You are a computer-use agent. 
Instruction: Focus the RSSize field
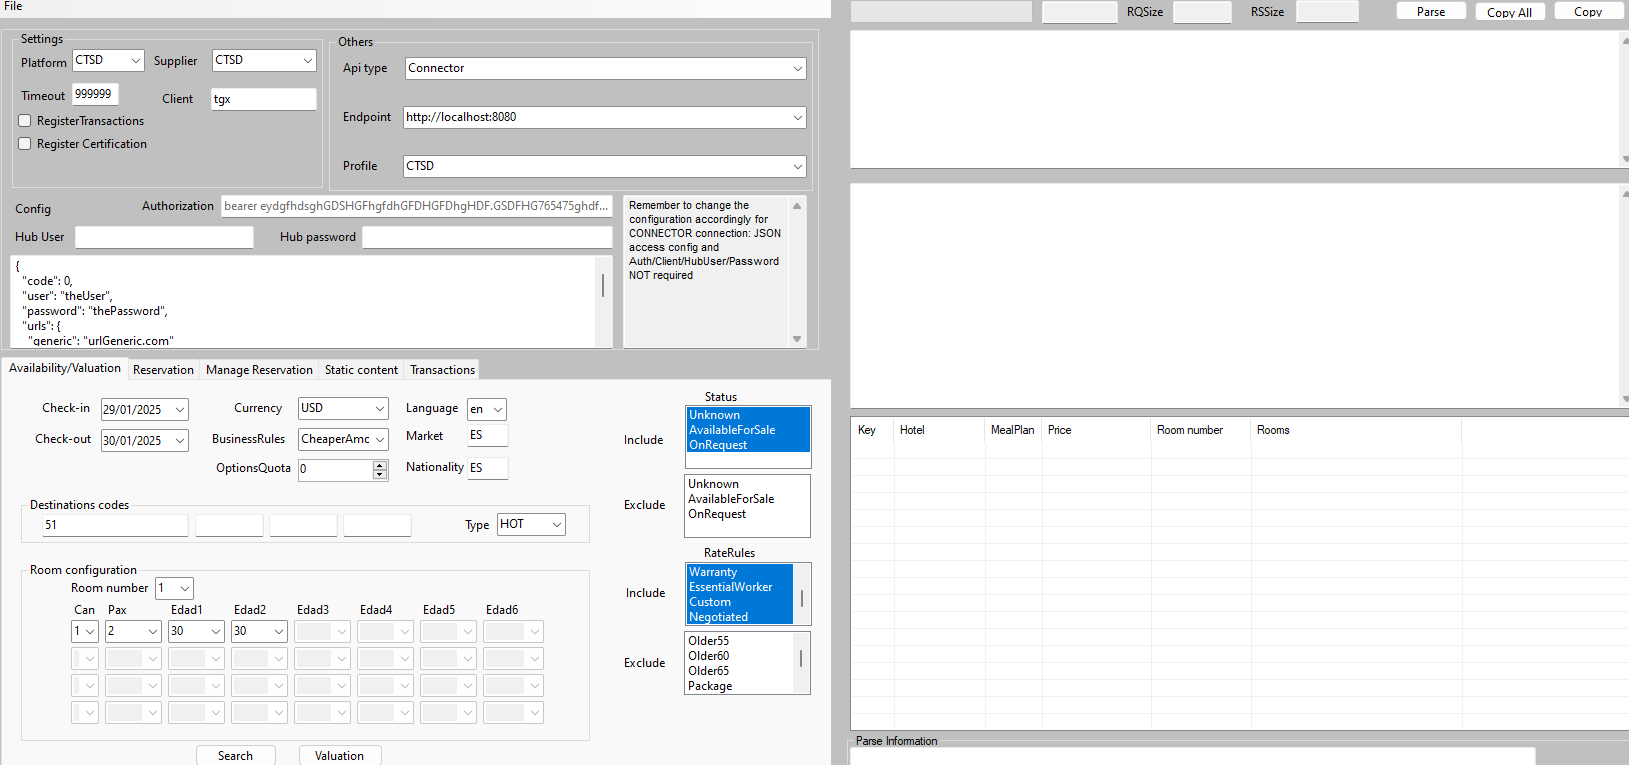pos(1327,12)
